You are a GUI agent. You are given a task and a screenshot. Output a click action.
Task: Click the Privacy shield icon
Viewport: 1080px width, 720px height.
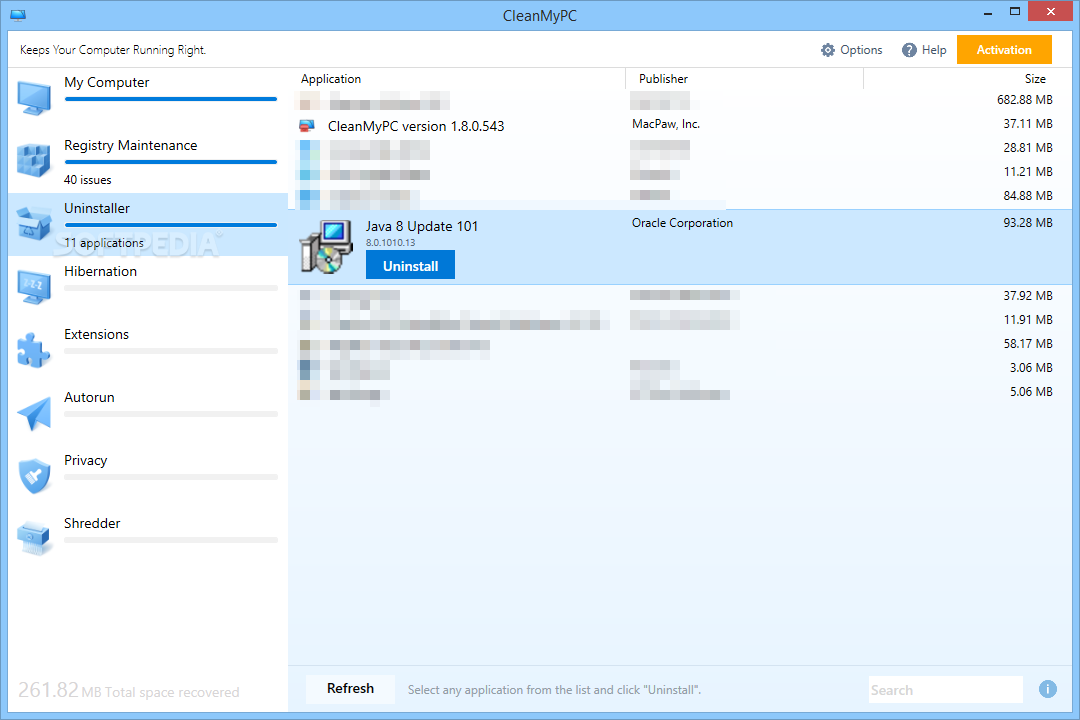[x=34, y=476]
